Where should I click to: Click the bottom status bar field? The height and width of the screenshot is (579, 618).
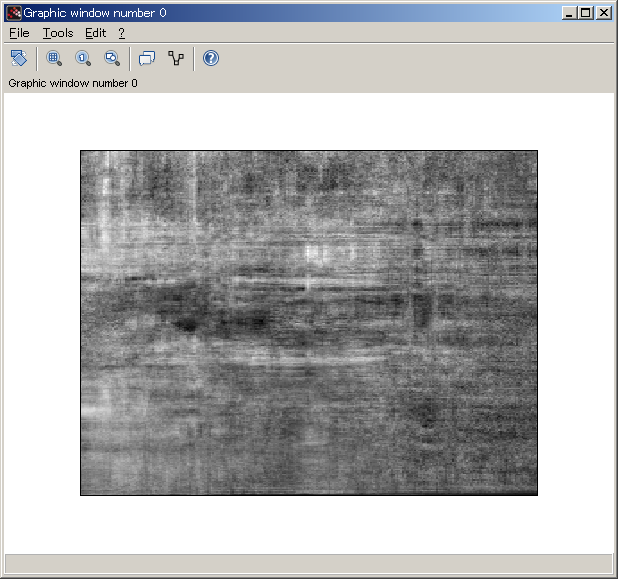tap(309, 564)
